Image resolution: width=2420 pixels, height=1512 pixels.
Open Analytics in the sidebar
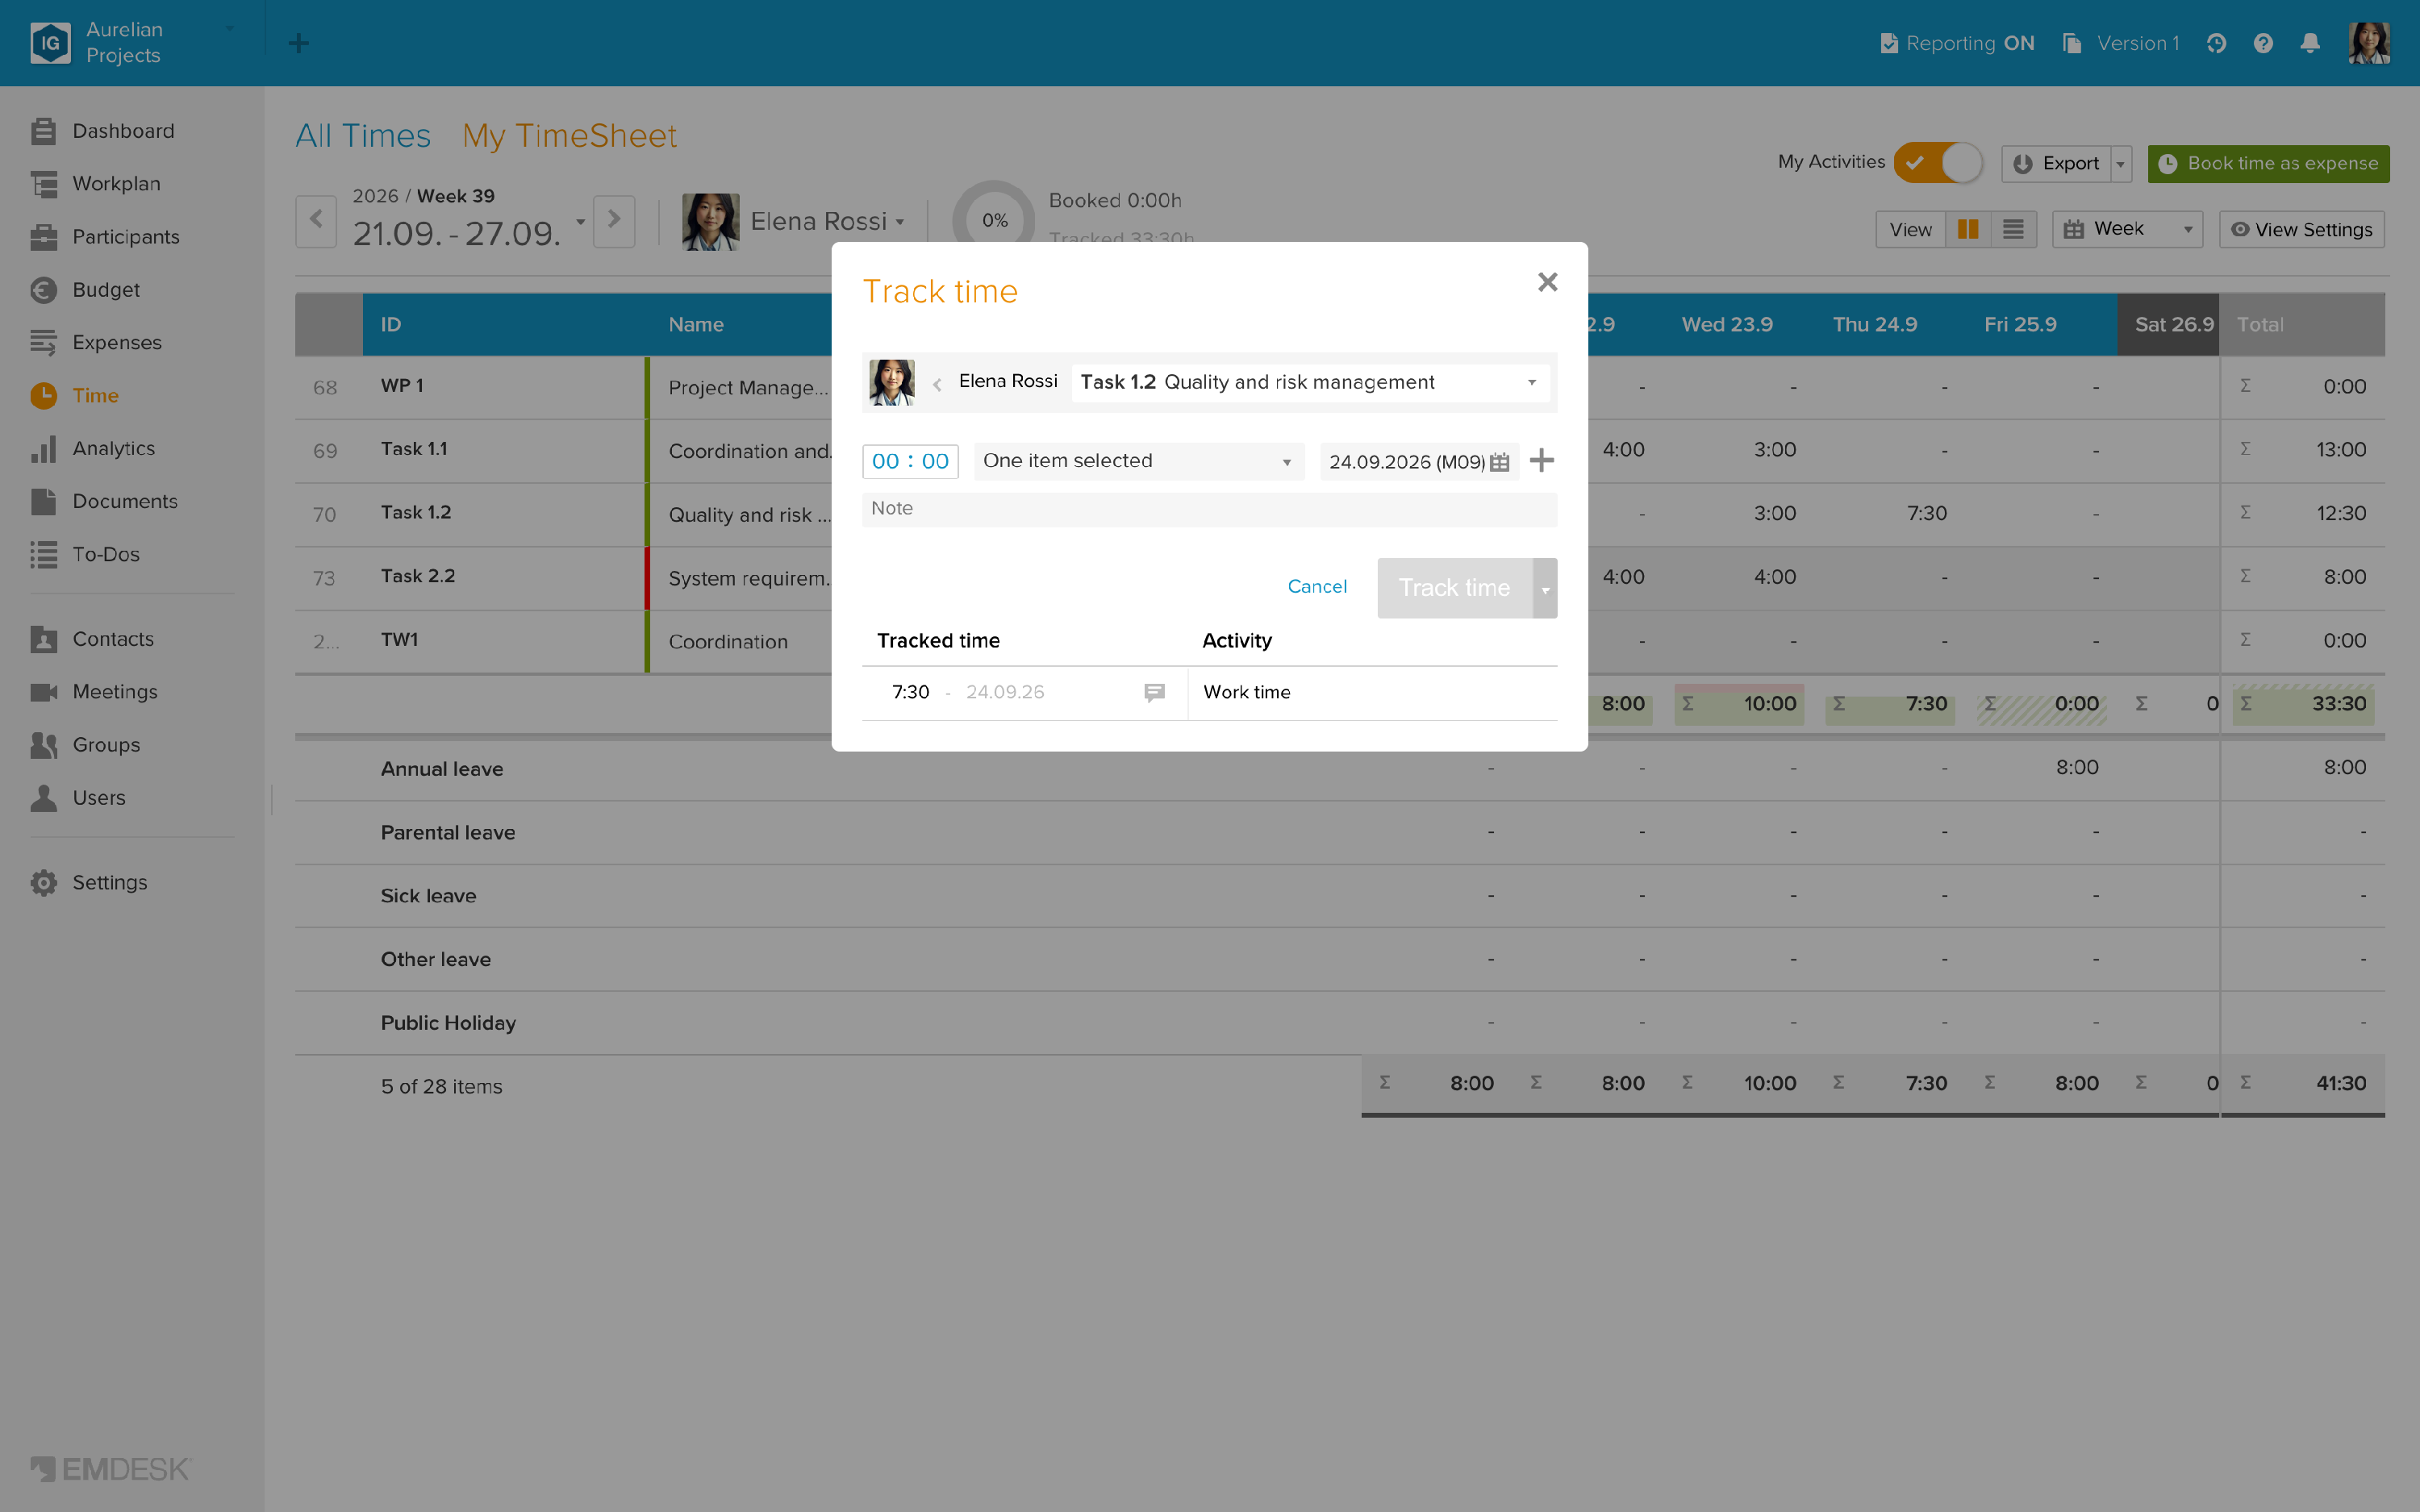[113, 448]
